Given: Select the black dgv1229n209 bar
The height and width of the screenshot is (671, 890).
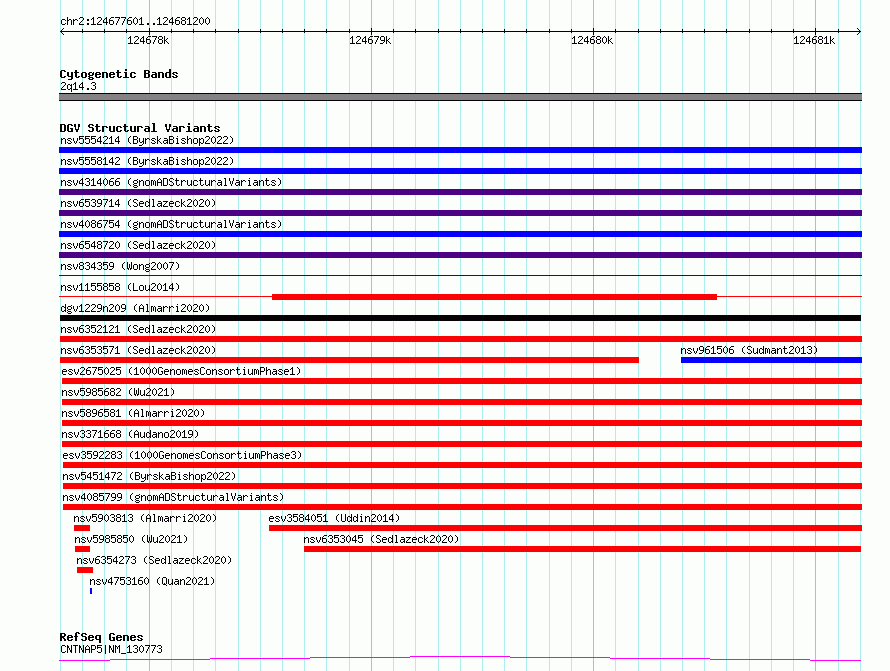Looking at the screenshot, I should [460, 318].
